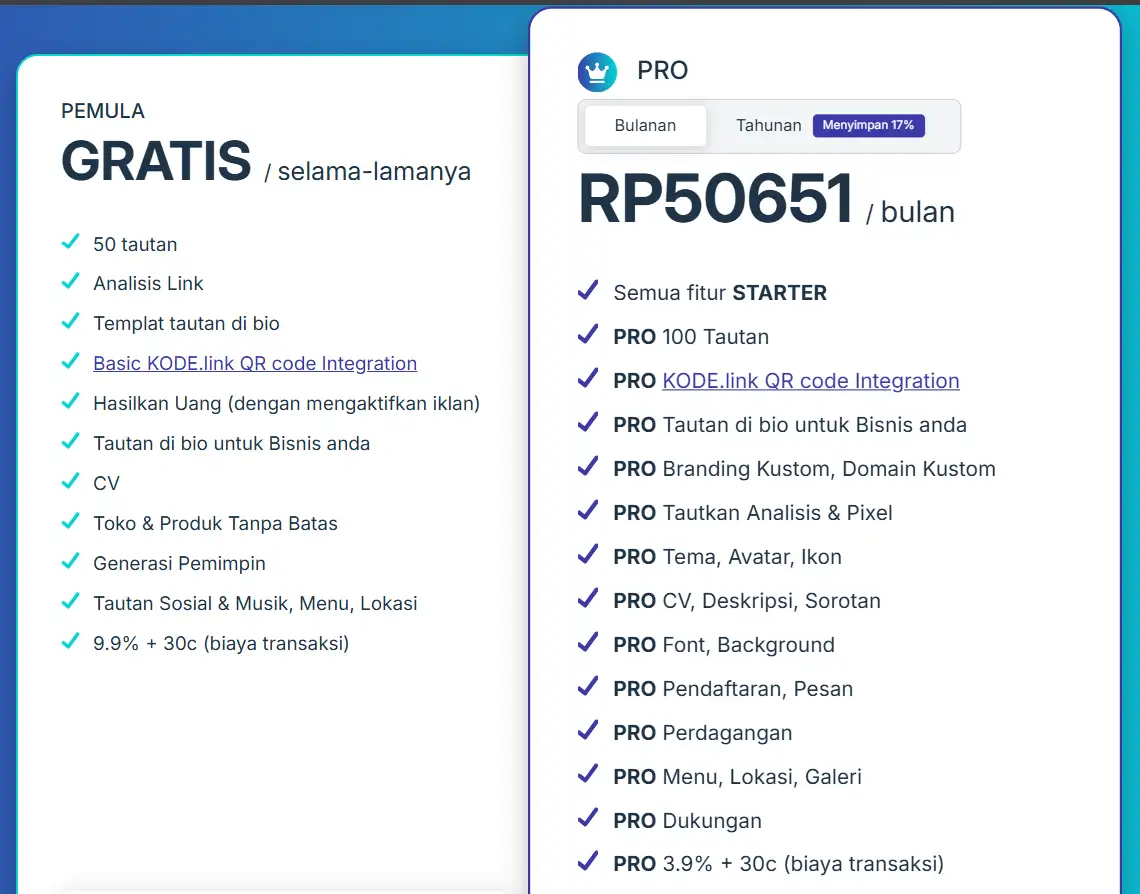Click checkmark beside PRO Dukungan
This screenshot has width=1140, height=894.
(588, 820)
